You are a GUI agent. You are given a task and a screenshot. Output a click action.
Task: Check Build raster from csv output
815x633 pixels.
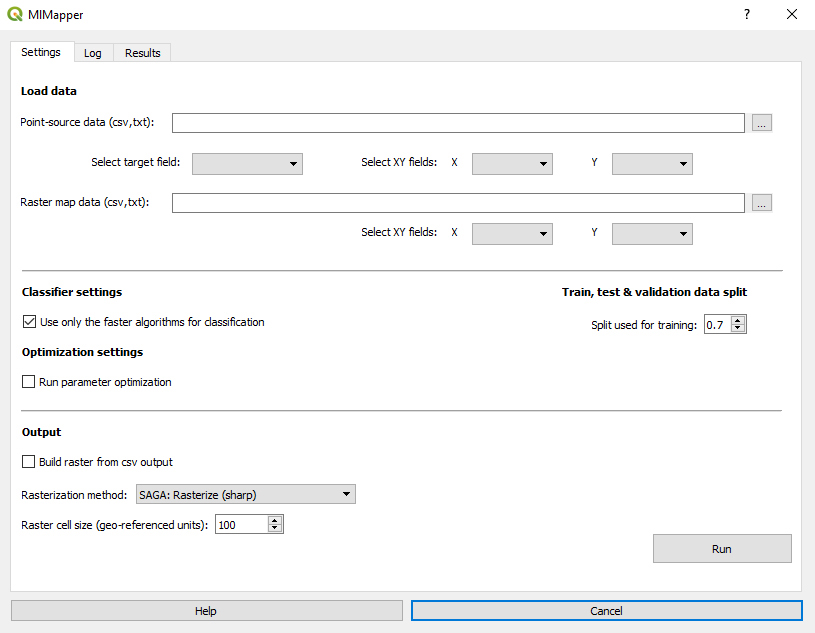point(28,462)
